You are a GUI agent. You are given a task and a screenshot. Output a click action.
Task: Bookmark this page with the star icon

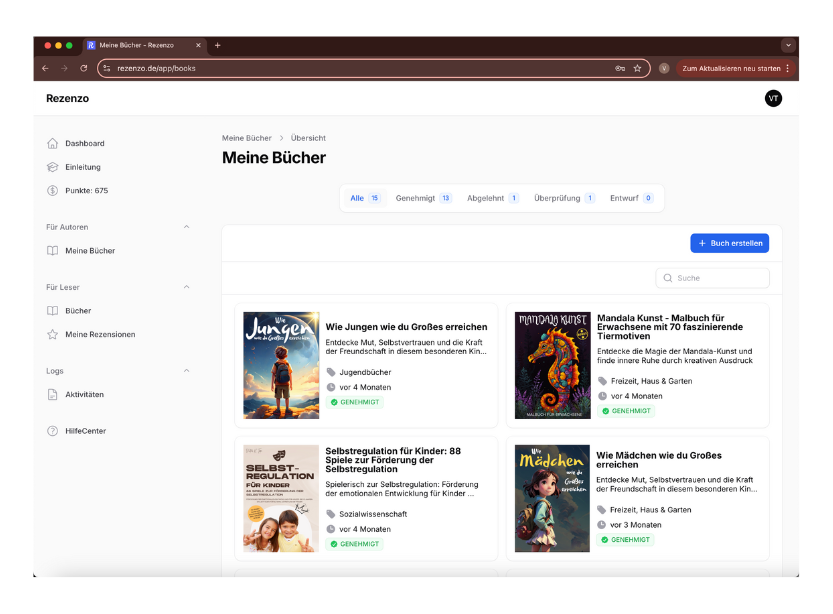coord(637,68)
